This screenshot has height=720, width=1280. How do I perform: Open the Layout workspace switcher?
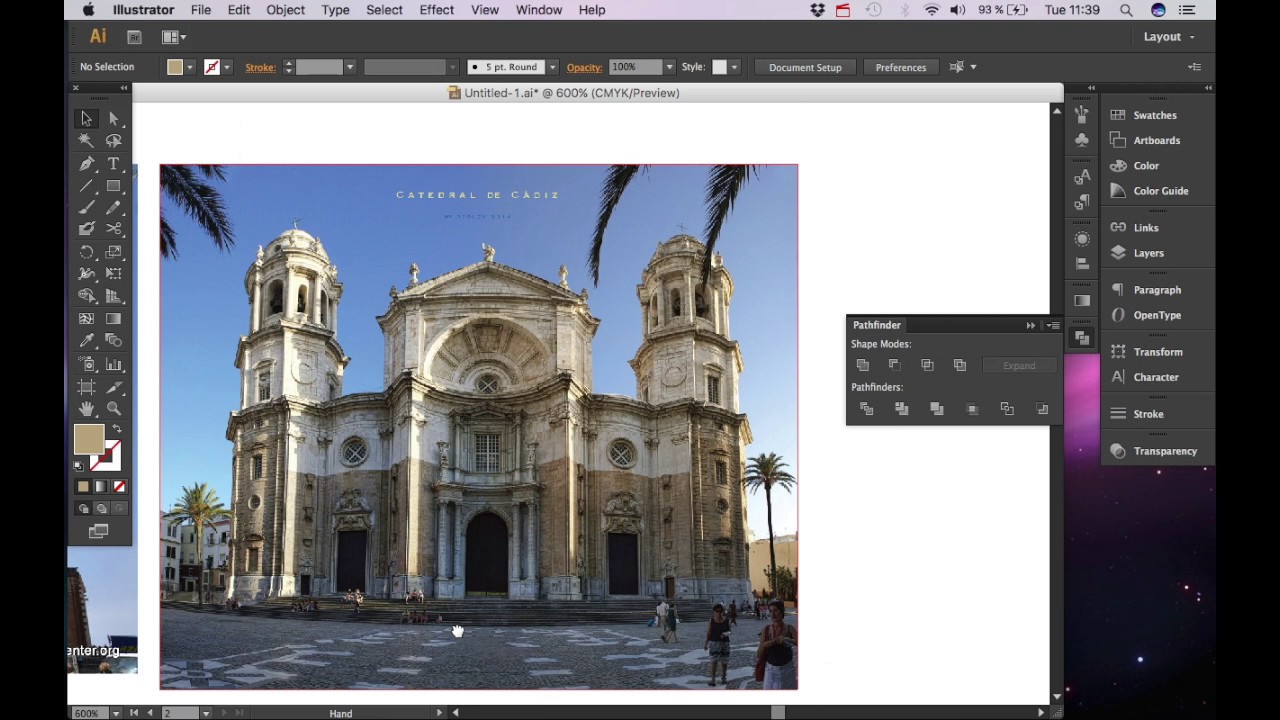(1169, 37)
